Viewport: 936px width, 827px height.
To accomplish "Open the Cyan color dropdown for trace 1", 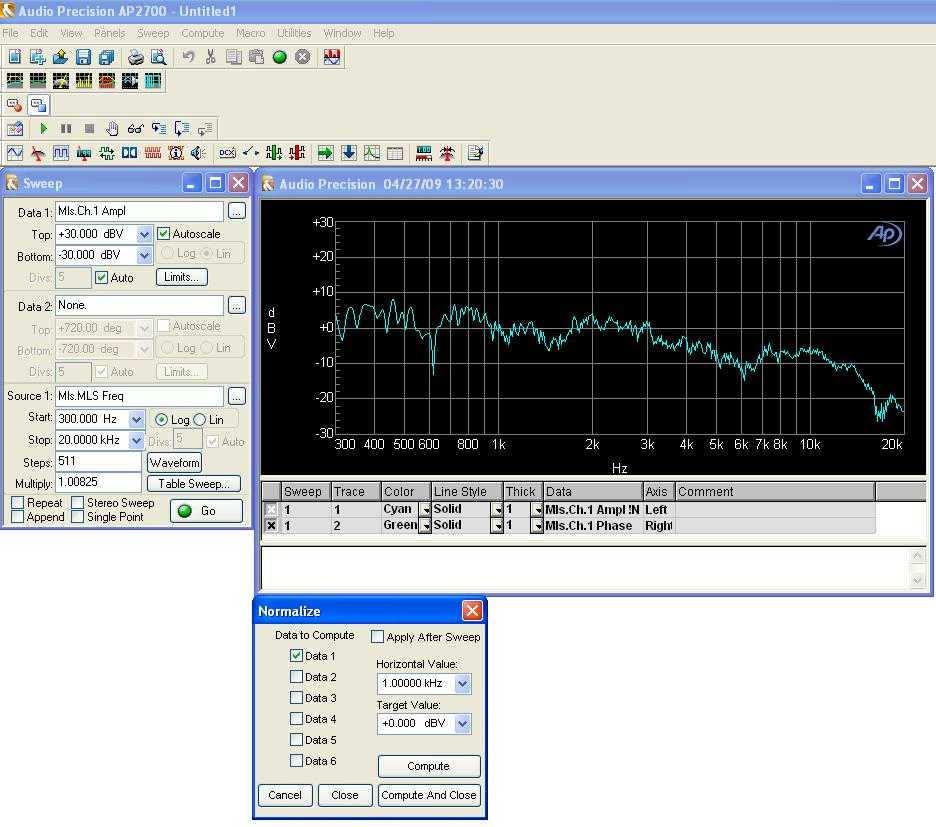I will [x=425, y=510].
